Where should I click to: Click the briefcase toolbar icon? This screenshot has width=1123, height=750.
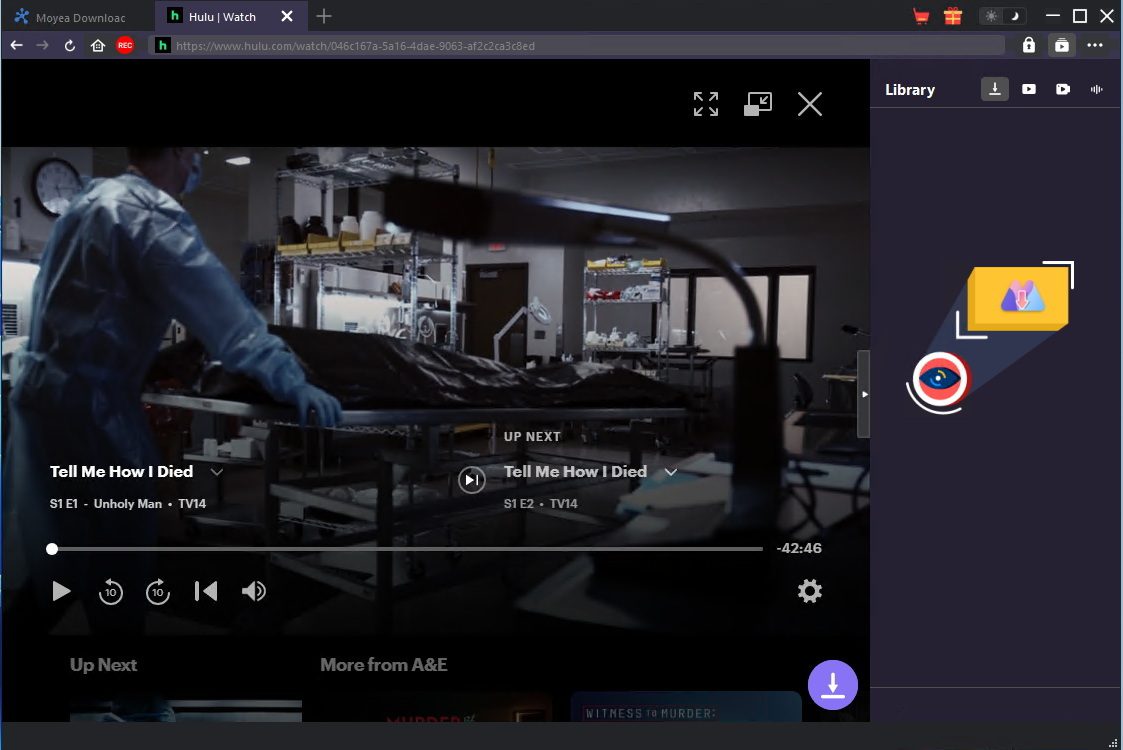click(x=1061, y=46)
